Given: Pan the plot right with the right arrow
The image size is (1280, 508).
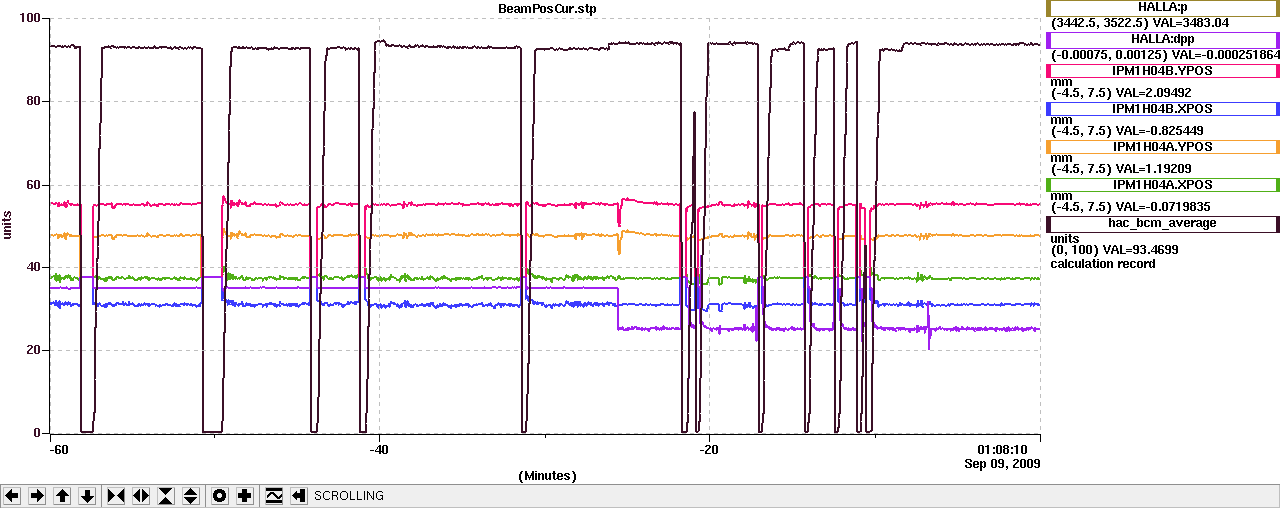Looking at the screenshot, I should pos(37,496).
